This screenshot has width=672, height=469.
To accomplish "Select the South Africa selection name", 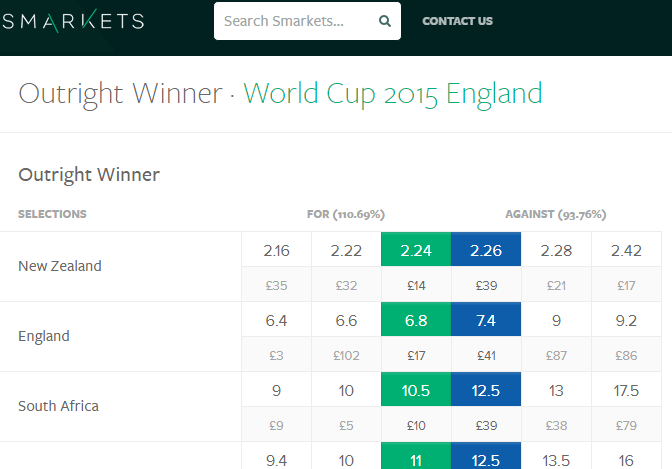I will point(59,406).
